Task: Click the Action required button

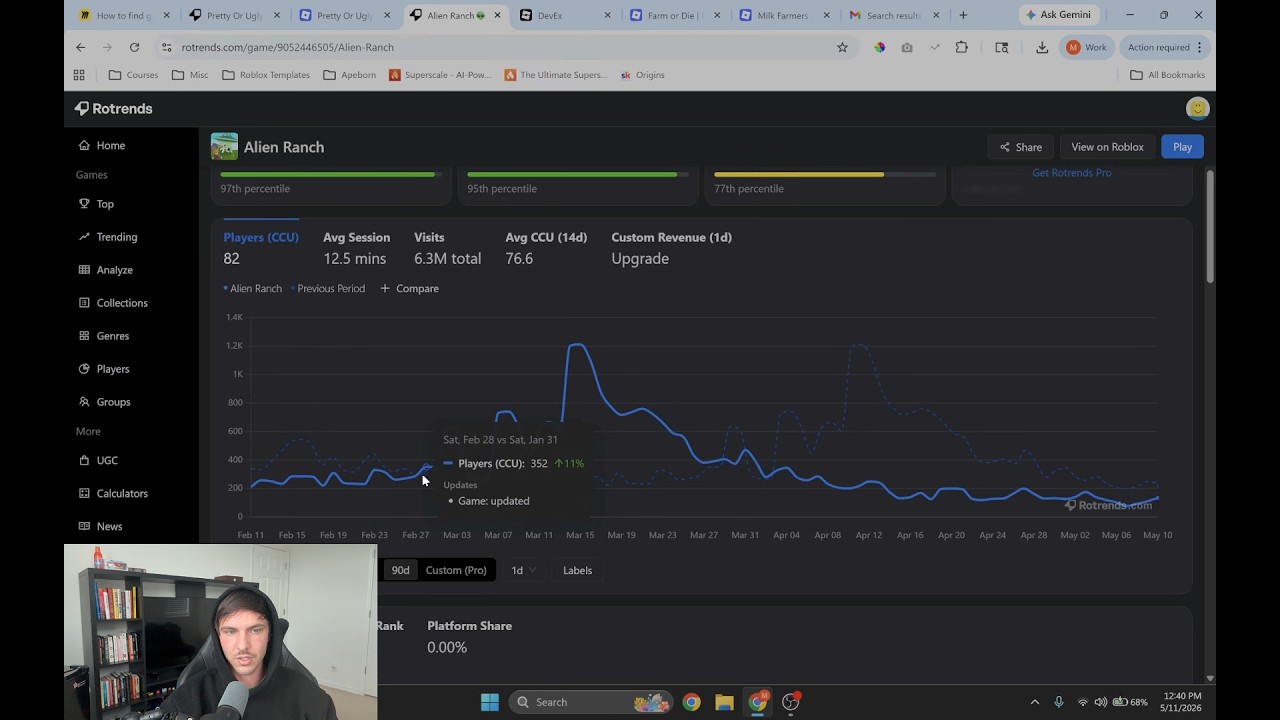Action: pos(1165,47)
